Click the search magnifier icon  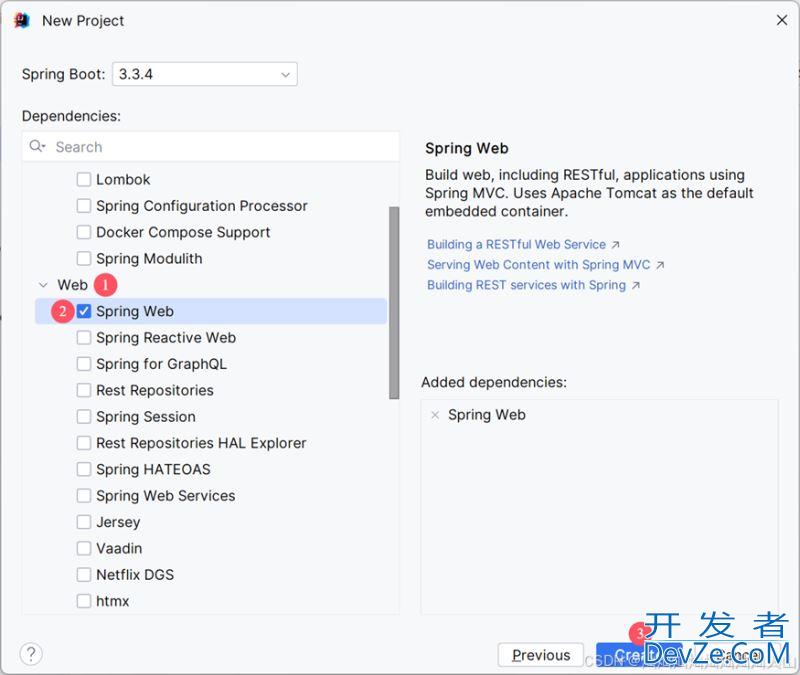click(x=37, y=146)
